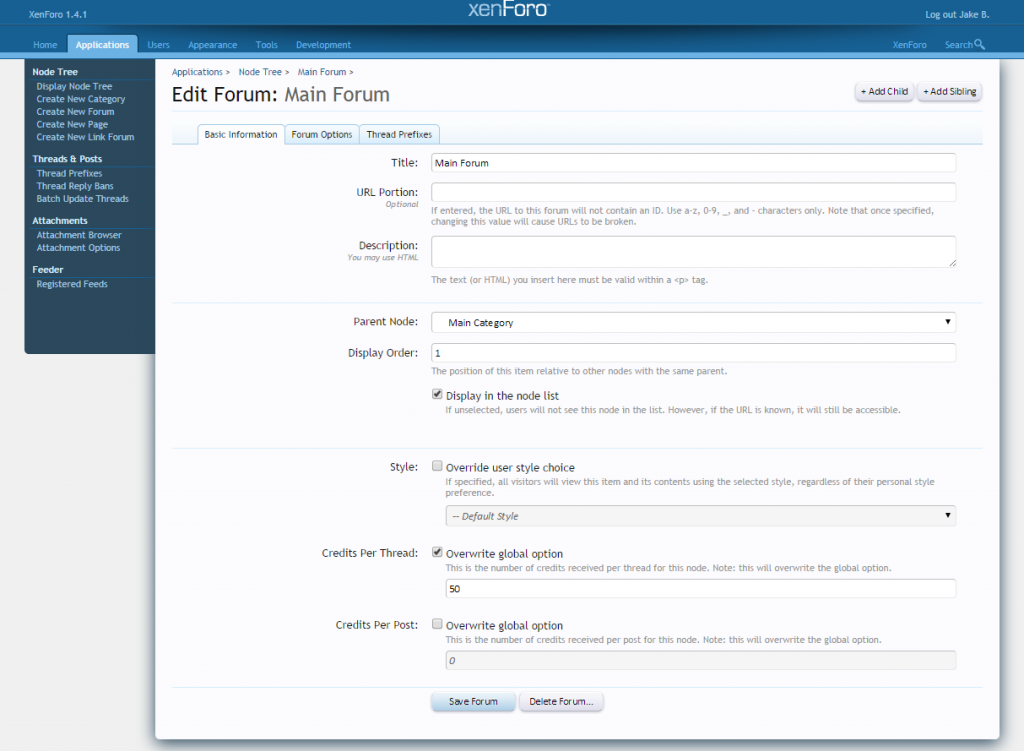This screenshot has height=751, width=1024.
Task: Click the Threads & Posts sidebar heading
Action: [67, 159]
